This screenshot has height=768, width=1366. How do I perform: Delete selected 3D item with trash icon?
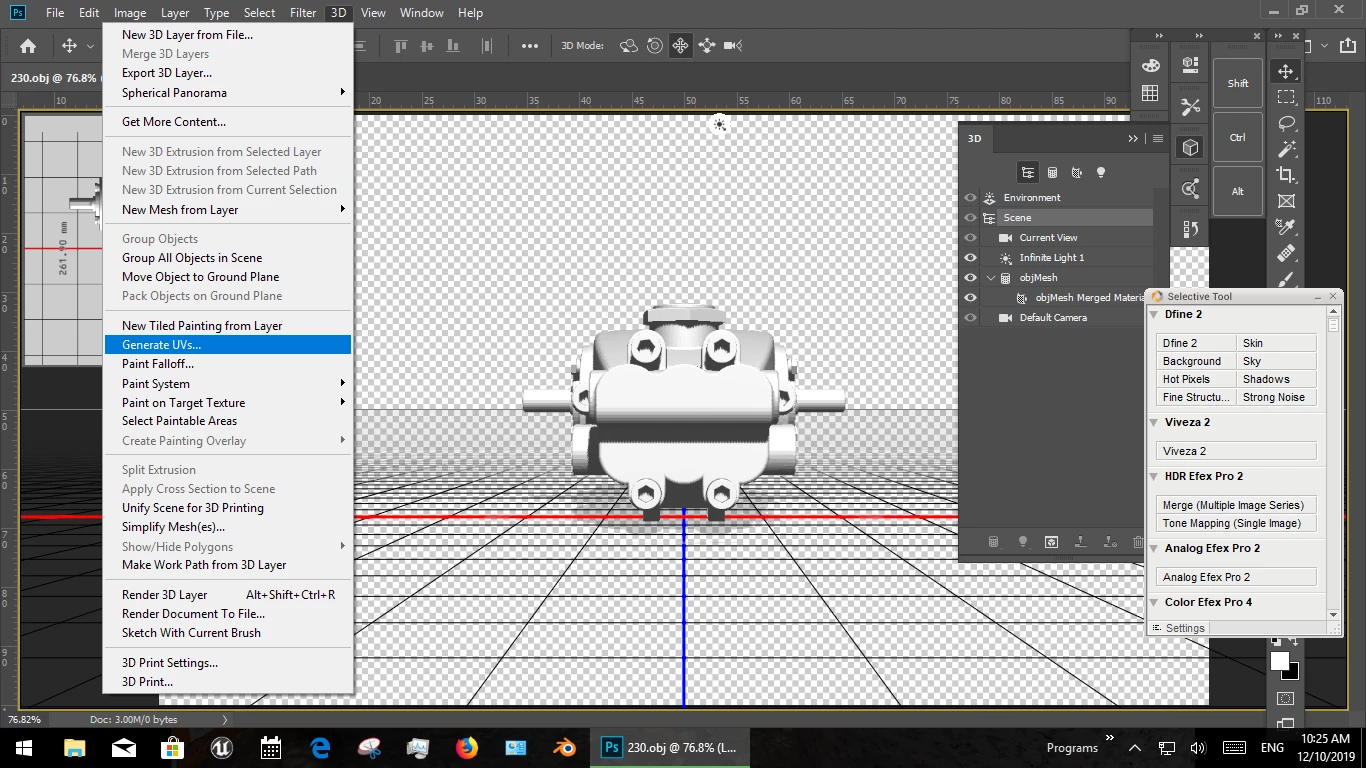(x=1138, y=542)
